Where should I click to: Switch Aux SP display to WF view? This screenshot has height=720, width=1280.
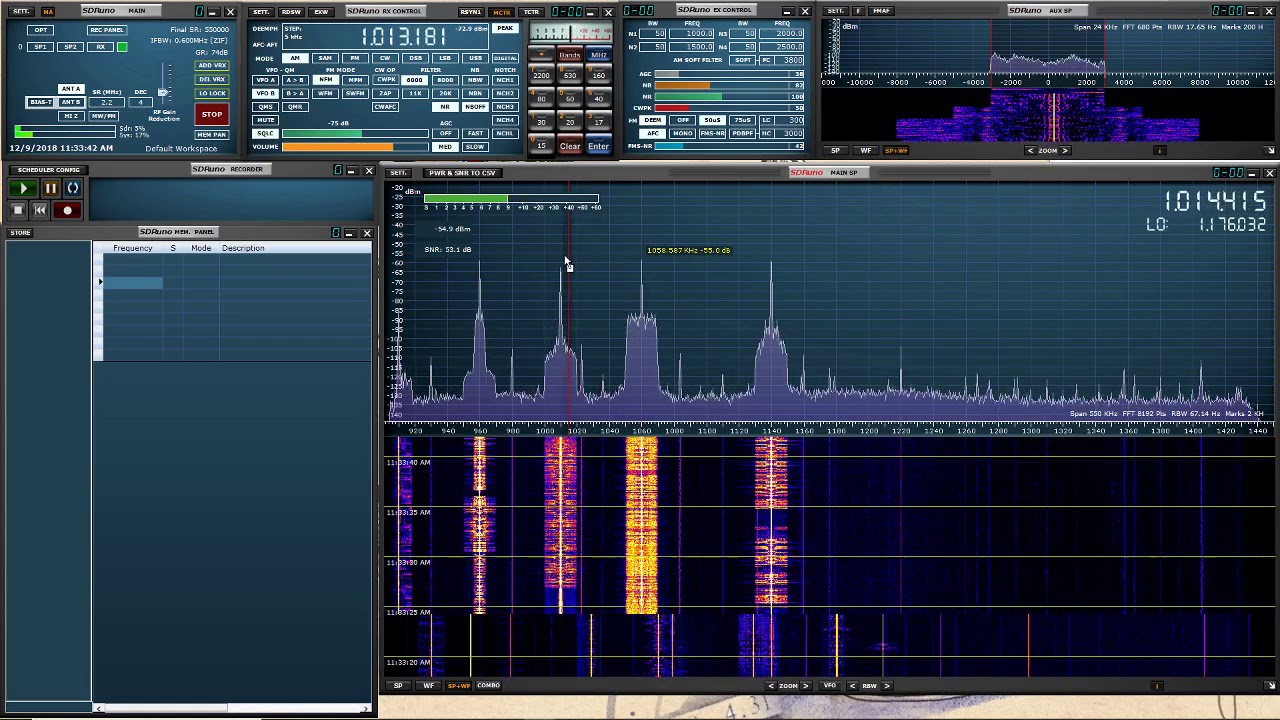866,151
